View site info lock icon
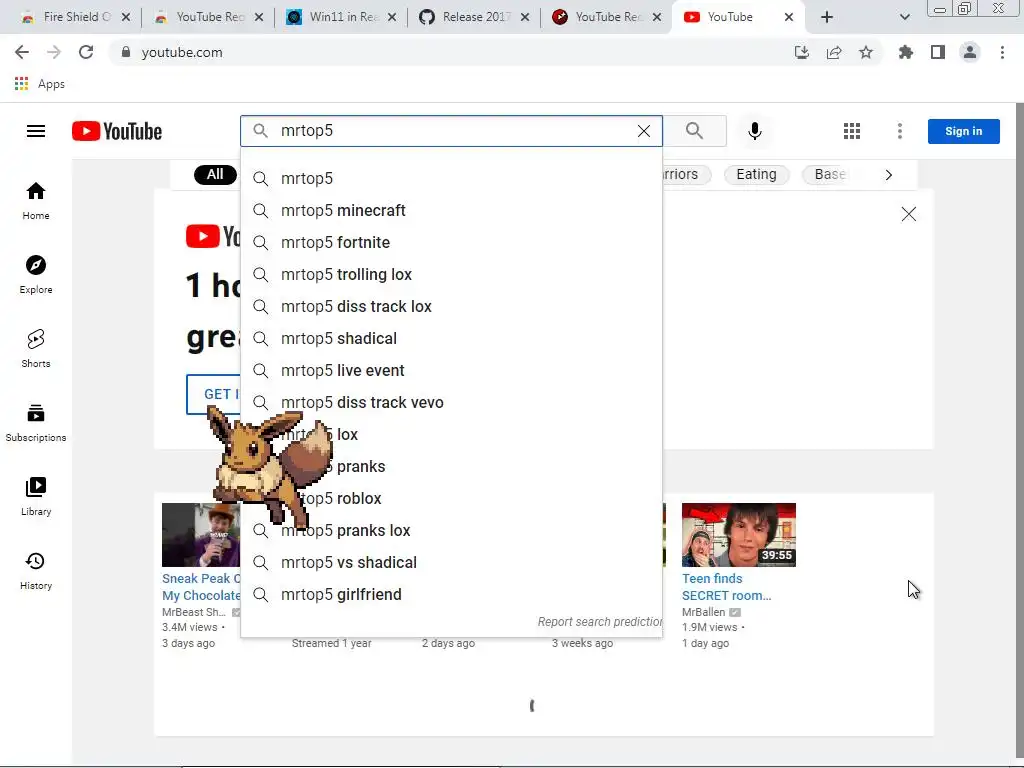Viewport: 1024px width, 768px height. tap(126, 52)
